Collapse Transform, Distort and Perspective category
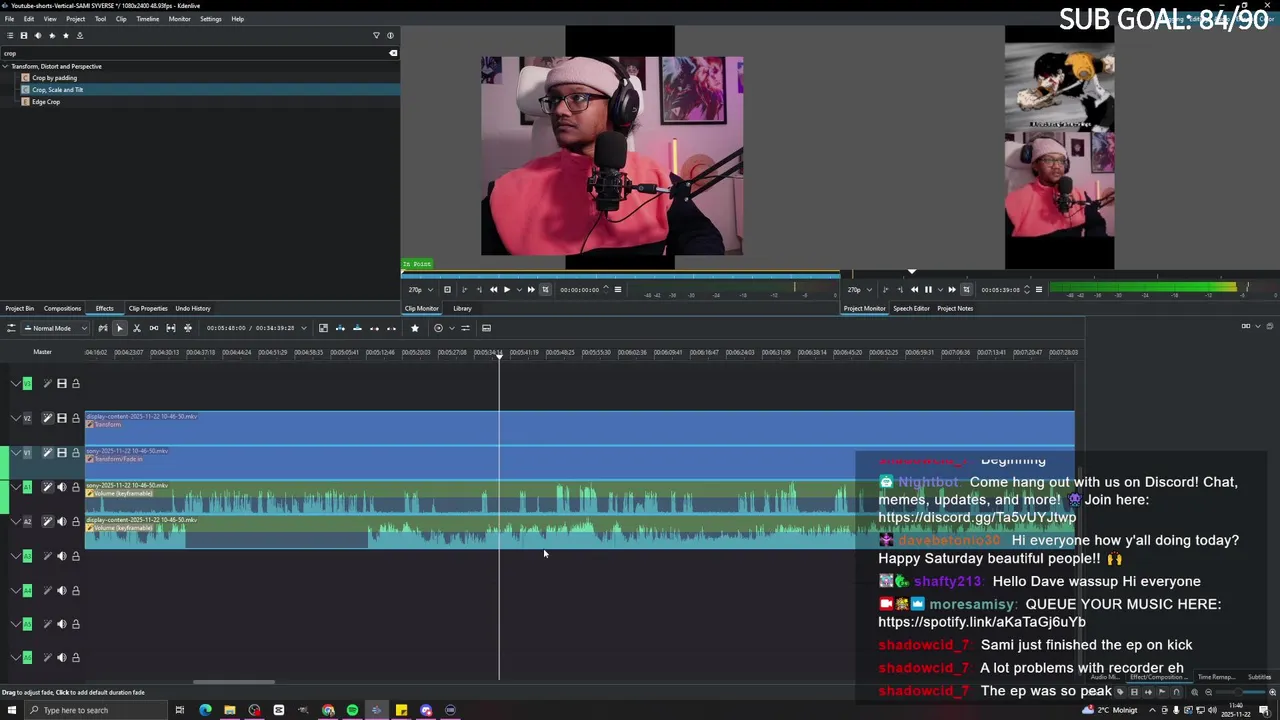Viewport: 1280px width, 720px height. [x=5, y=66]
